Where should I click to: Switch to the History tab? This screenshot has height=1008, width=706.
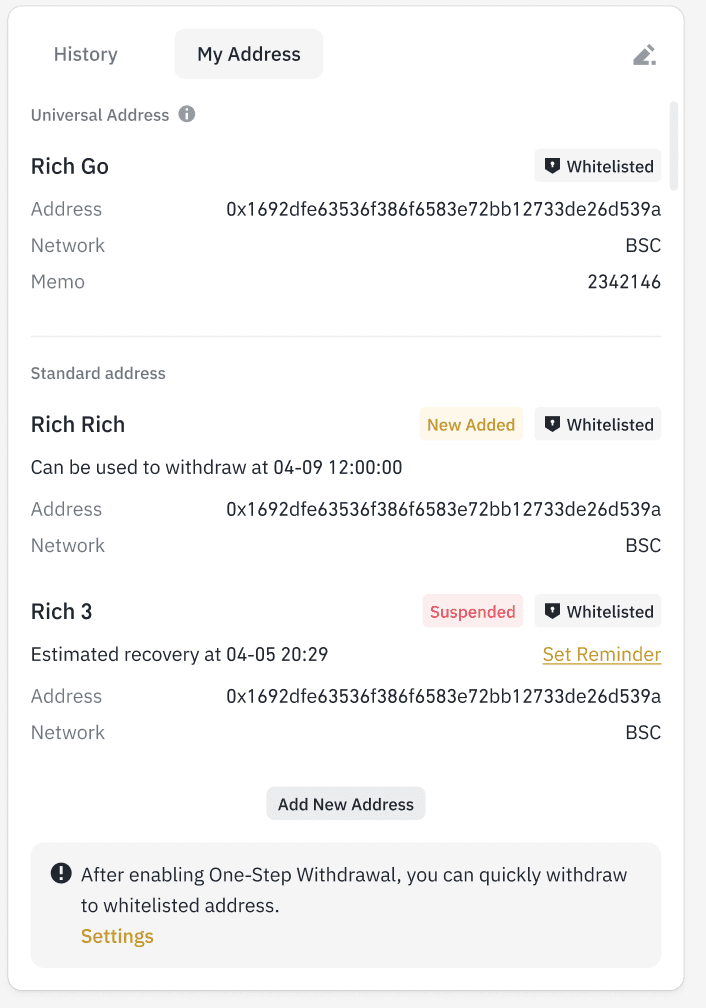[x=85, y=54]
